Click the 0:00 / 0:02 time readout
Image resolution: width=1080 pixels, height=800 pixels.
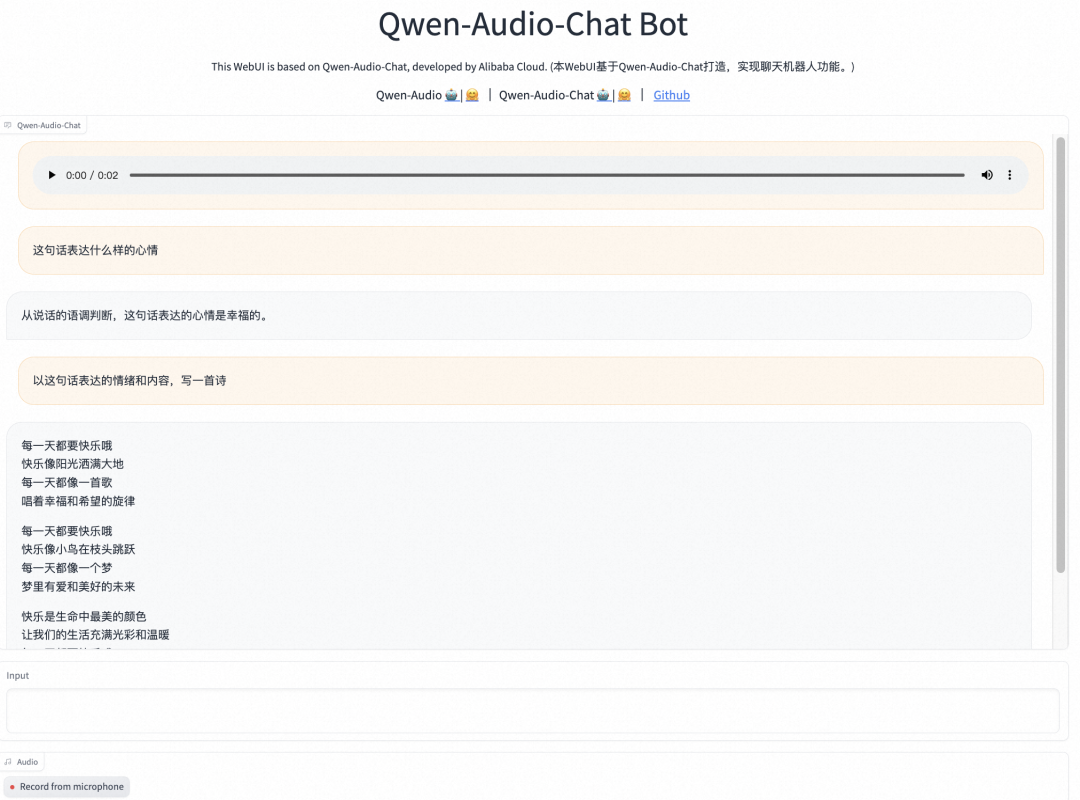click(92, 176)
